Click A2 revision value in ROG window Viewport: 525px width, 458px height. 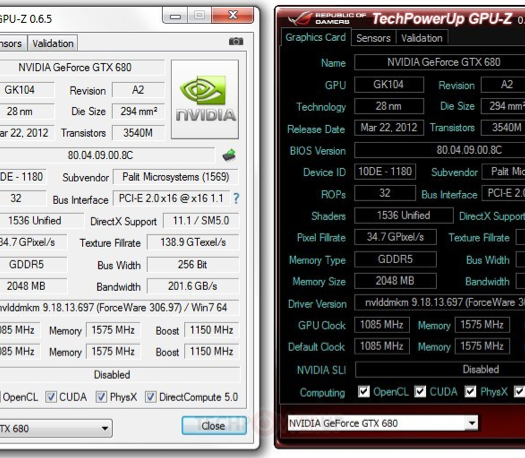(503, 84)
